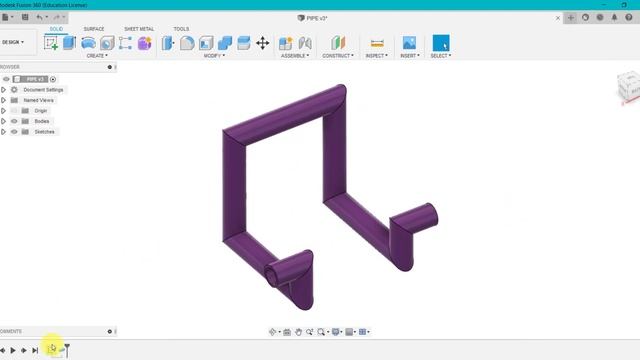Click the Orbit navigation icon

tap(273, 332)
